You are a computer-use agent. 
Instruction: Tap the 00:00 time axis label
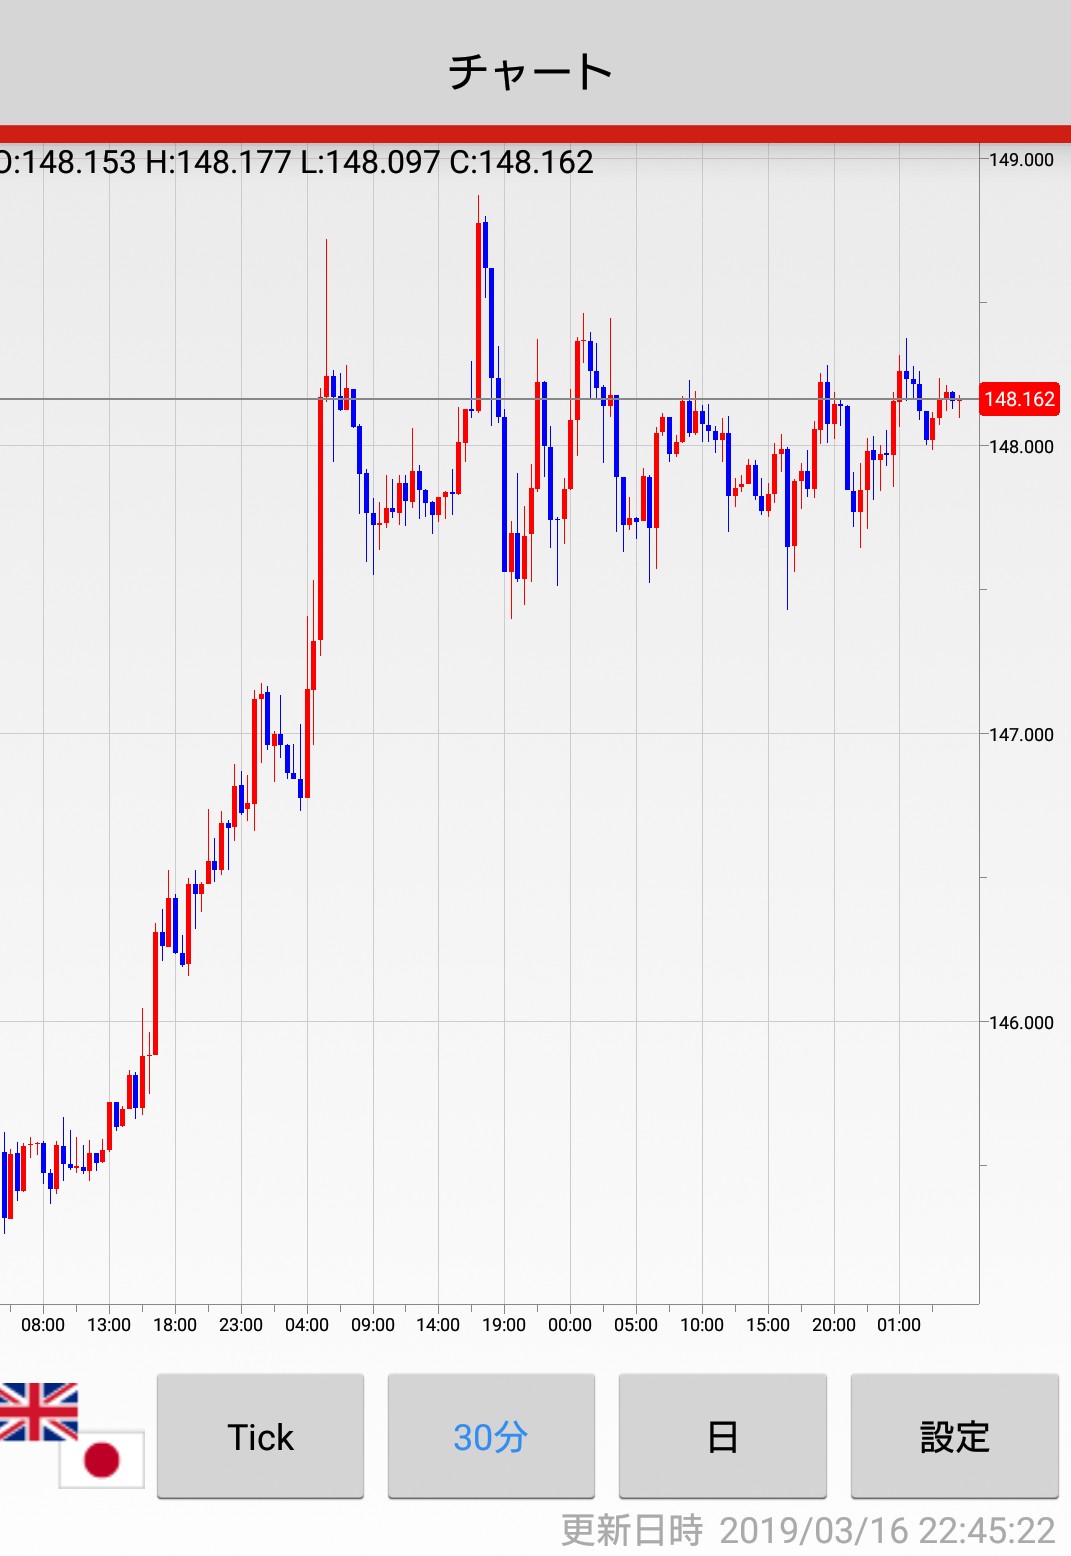click(570, 1325)
